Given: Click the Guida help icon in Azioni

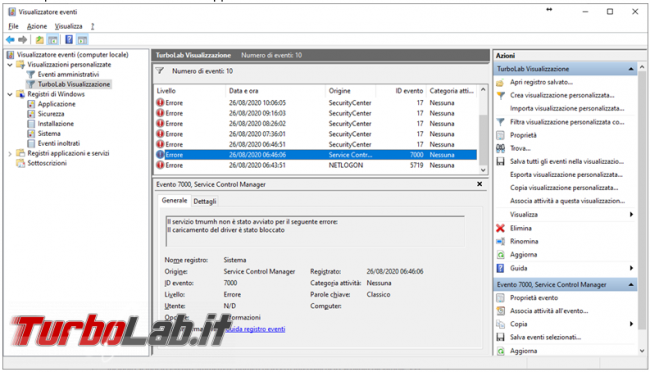Looking at the screenshot, I should (x=500, y=268).
